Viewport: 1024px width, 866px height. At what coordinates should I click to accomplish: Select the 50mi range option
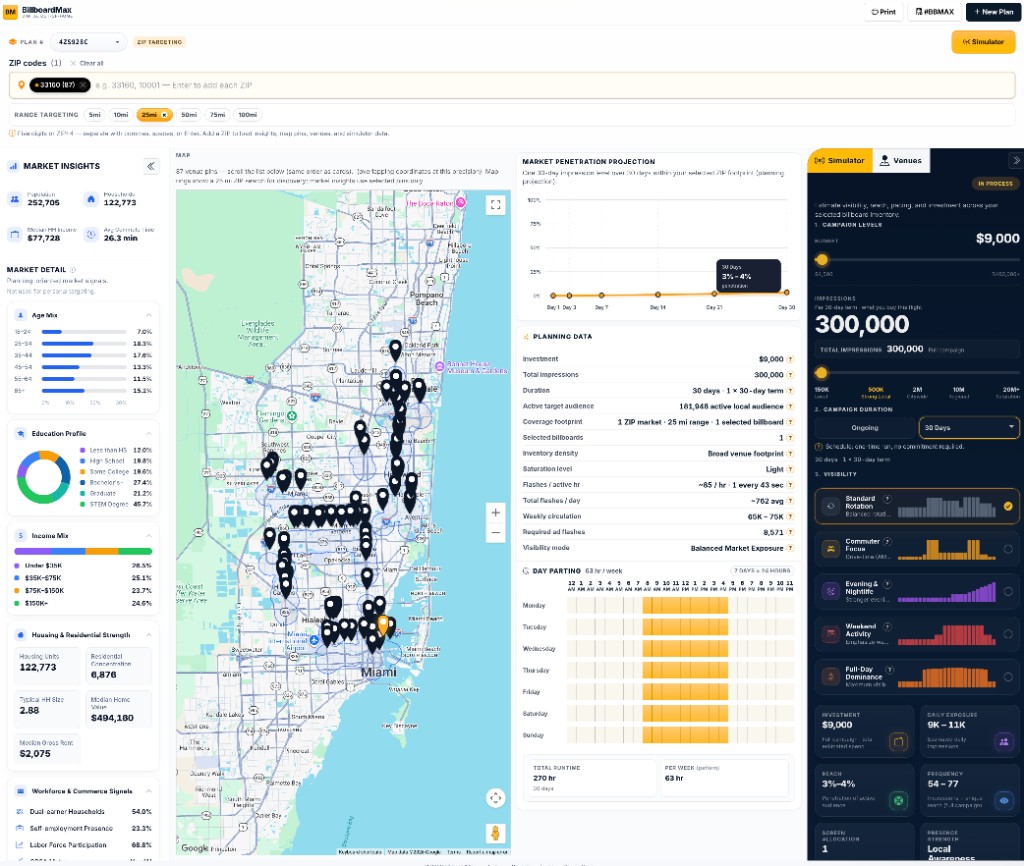pos(189,115)
